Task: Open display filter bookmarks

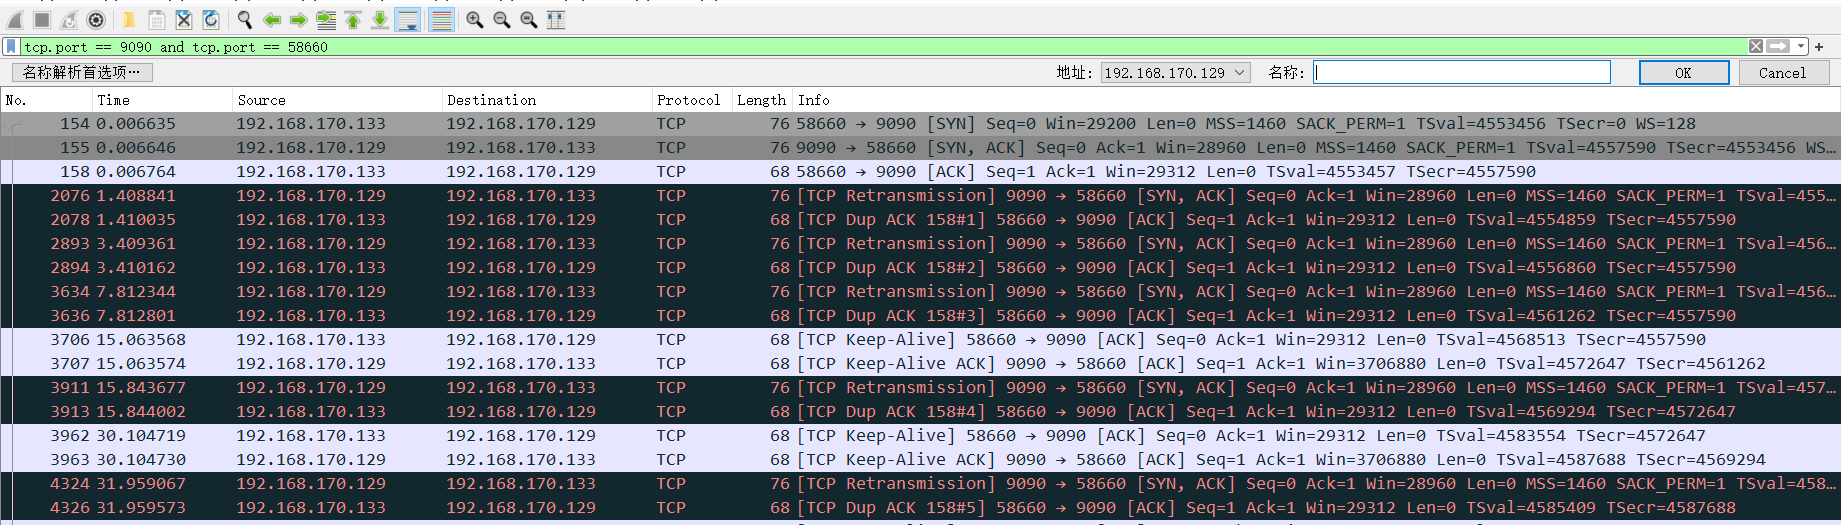Action: (x=11, y=47)
